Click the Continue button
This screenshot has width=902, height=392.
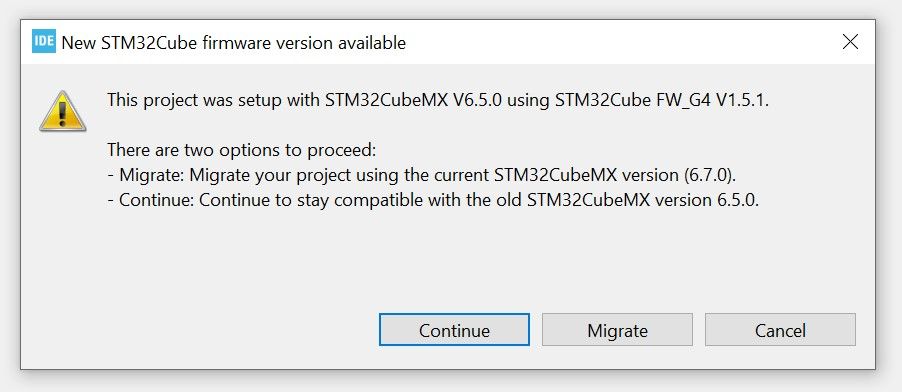point(454,330)
